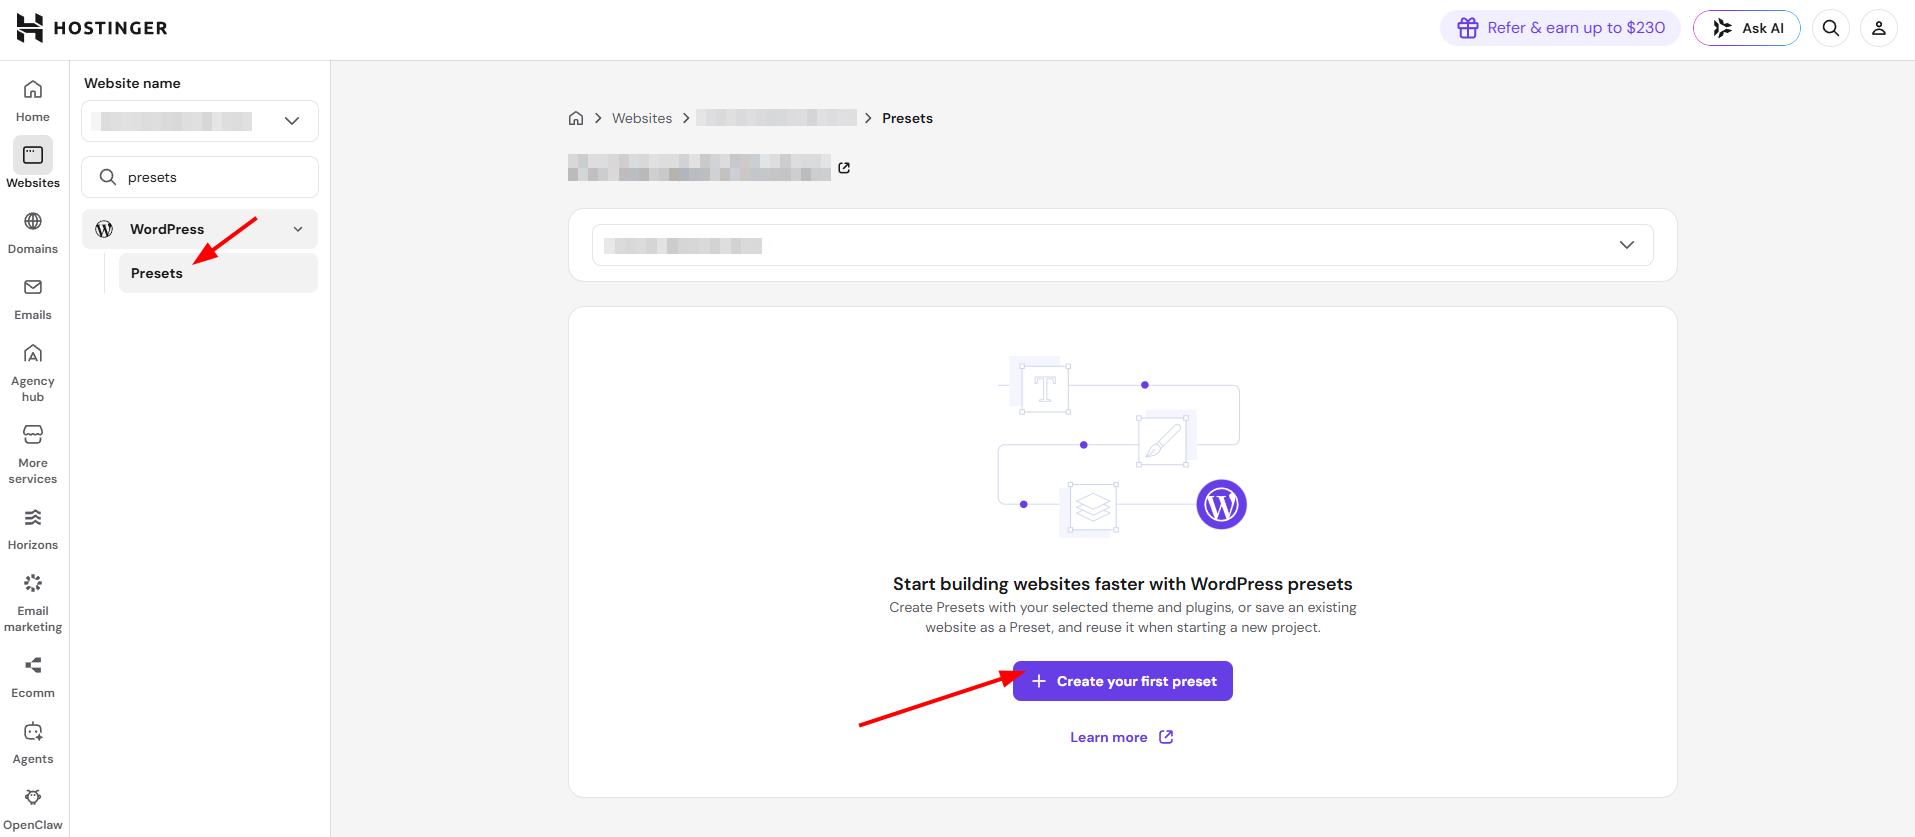Open the Ecomm sidebar icon
Viewport: 1915px width, 837px height.
(x=33, y=665)
